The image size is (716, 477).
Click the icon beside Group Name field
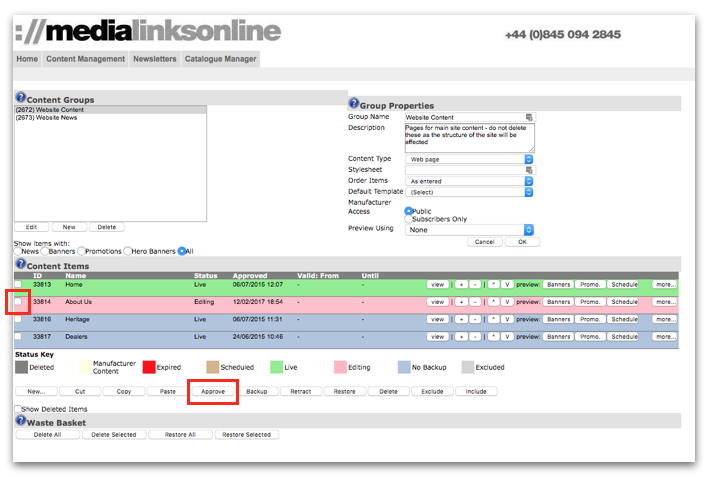click(530, 118)
